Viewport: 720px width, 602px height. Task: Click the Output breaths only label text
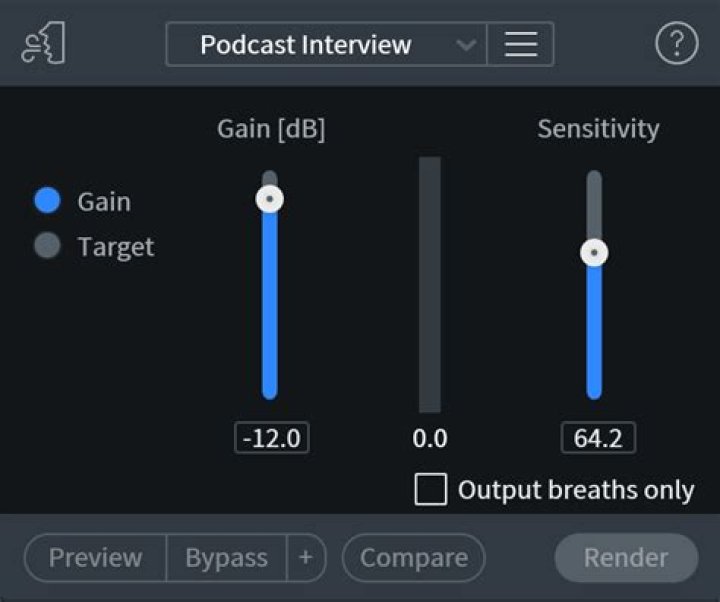[x=576, y=490]
